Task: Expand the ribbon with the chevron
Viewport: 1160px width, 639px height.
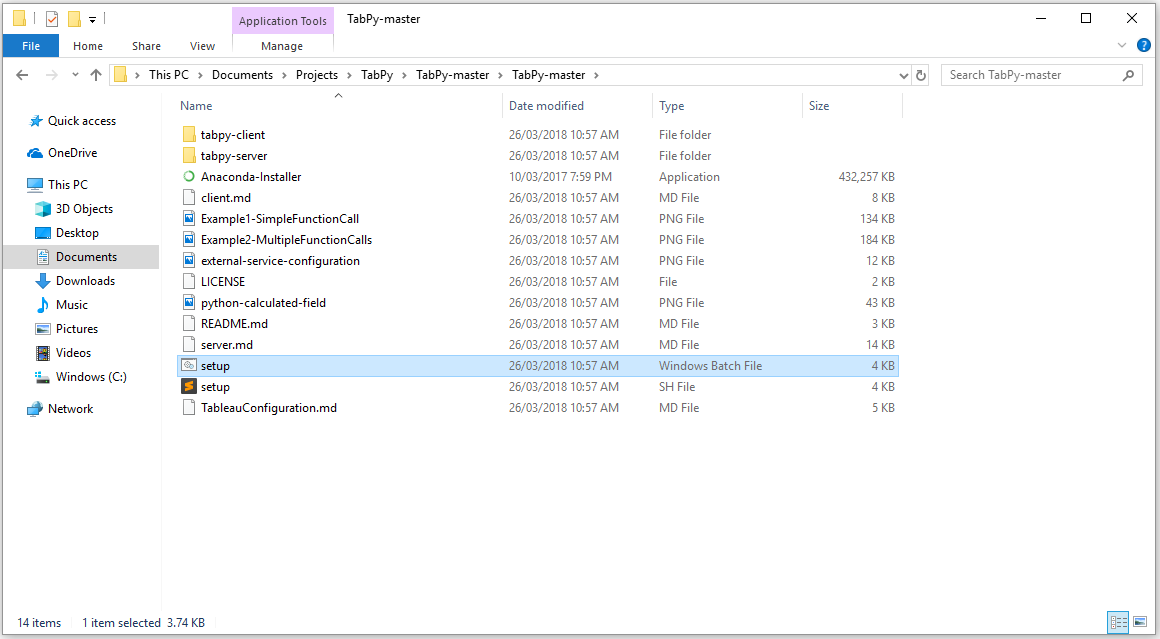Action: click(x=1122, y=46)
